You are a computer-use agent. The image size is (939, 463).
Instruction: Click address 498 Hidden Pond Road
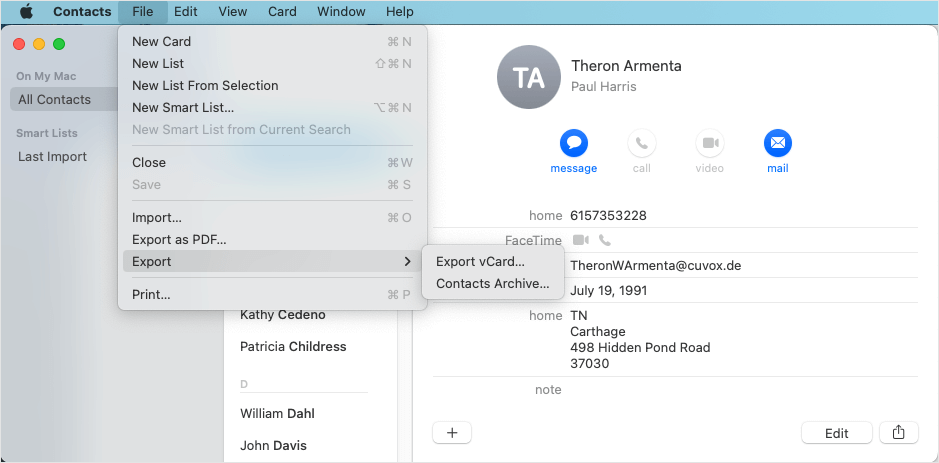click(640, 347)
